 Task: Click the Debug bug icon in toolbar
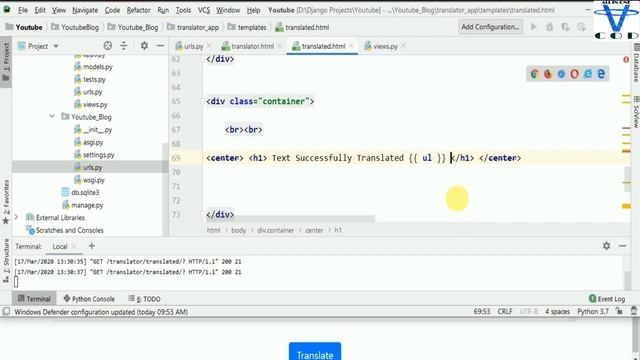point(549,27)
